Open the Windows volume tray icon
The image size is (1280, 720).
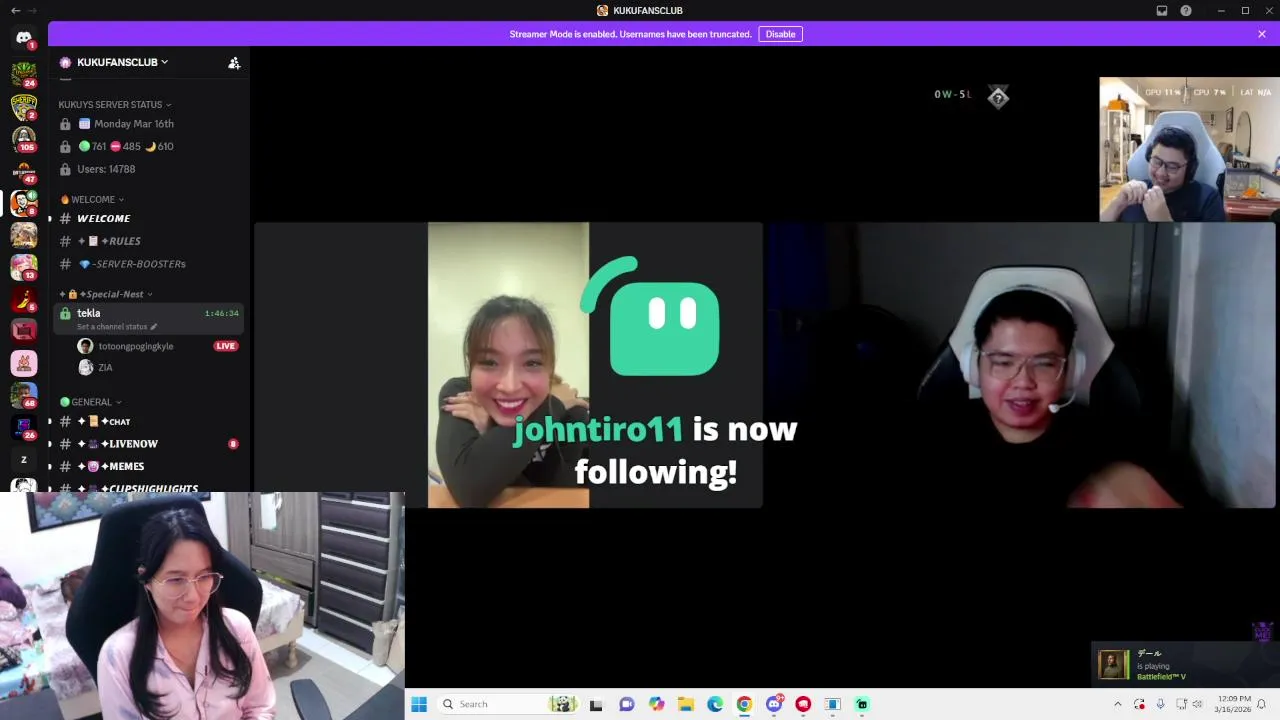[x=1199, y=704]
